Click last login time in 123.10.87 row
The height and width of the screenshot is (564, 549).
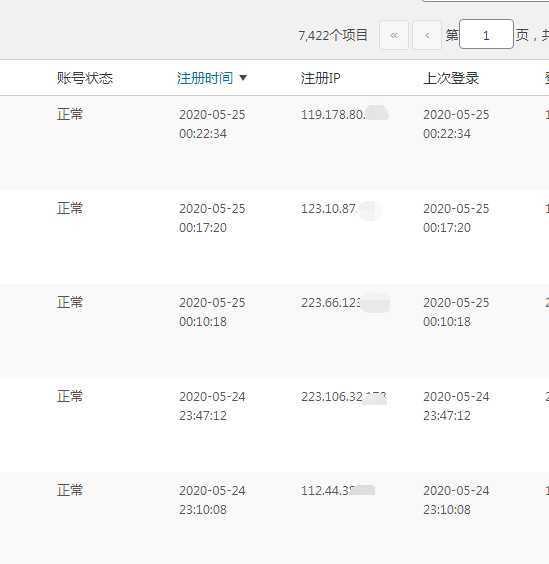tap(456, 218)
